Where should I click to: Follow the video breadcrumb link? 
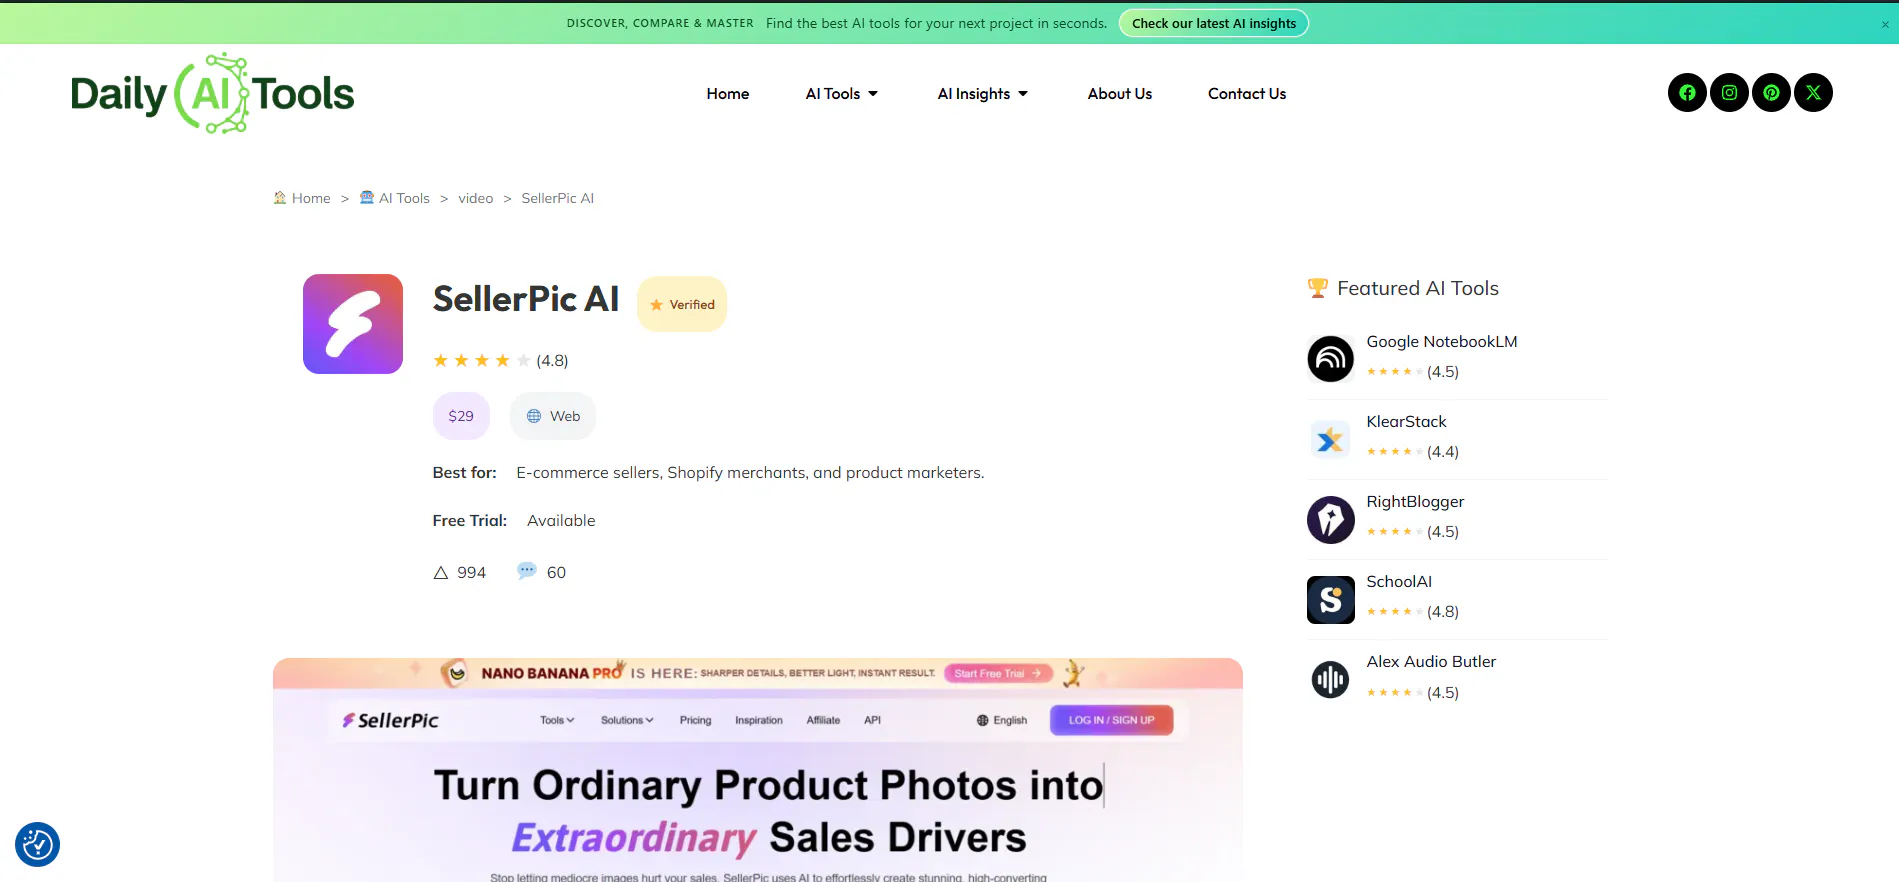[x=476, y=198]
